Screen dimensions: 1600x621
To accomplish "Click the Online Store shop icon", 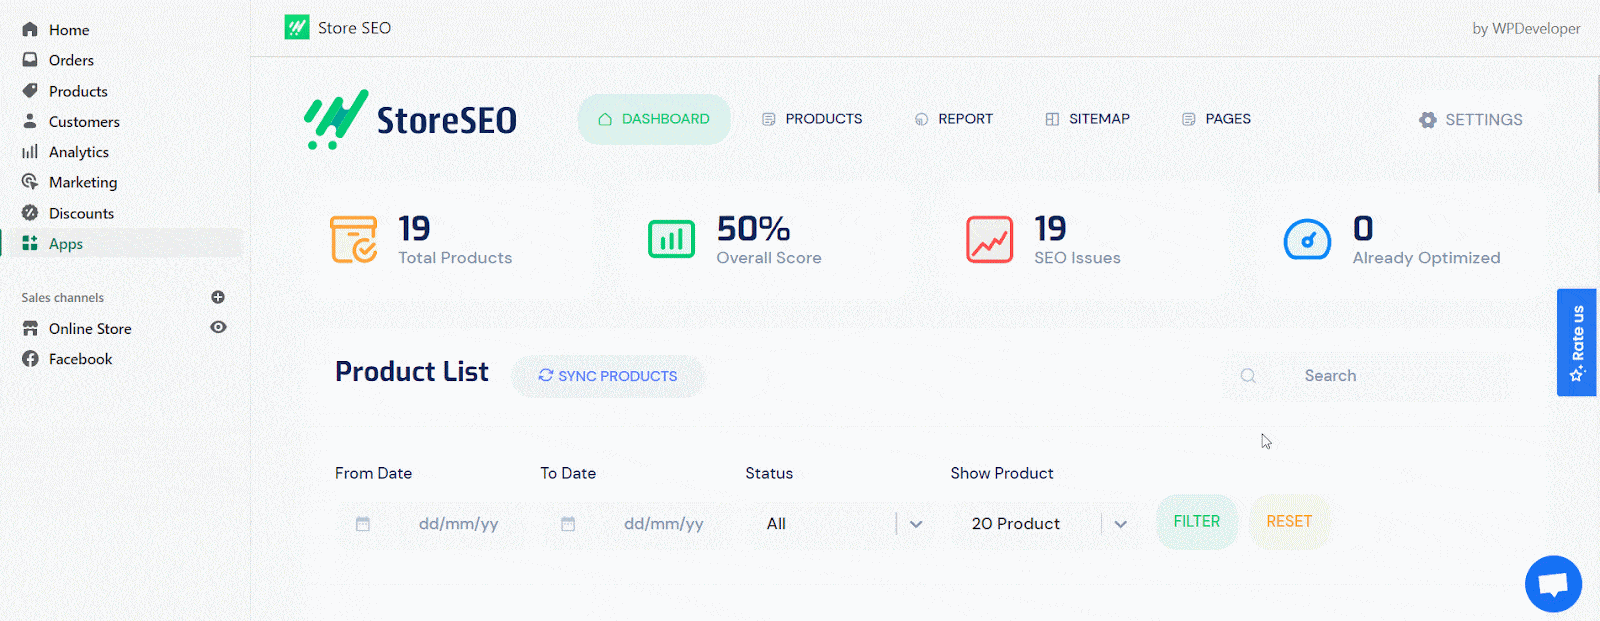I will 30,328.
